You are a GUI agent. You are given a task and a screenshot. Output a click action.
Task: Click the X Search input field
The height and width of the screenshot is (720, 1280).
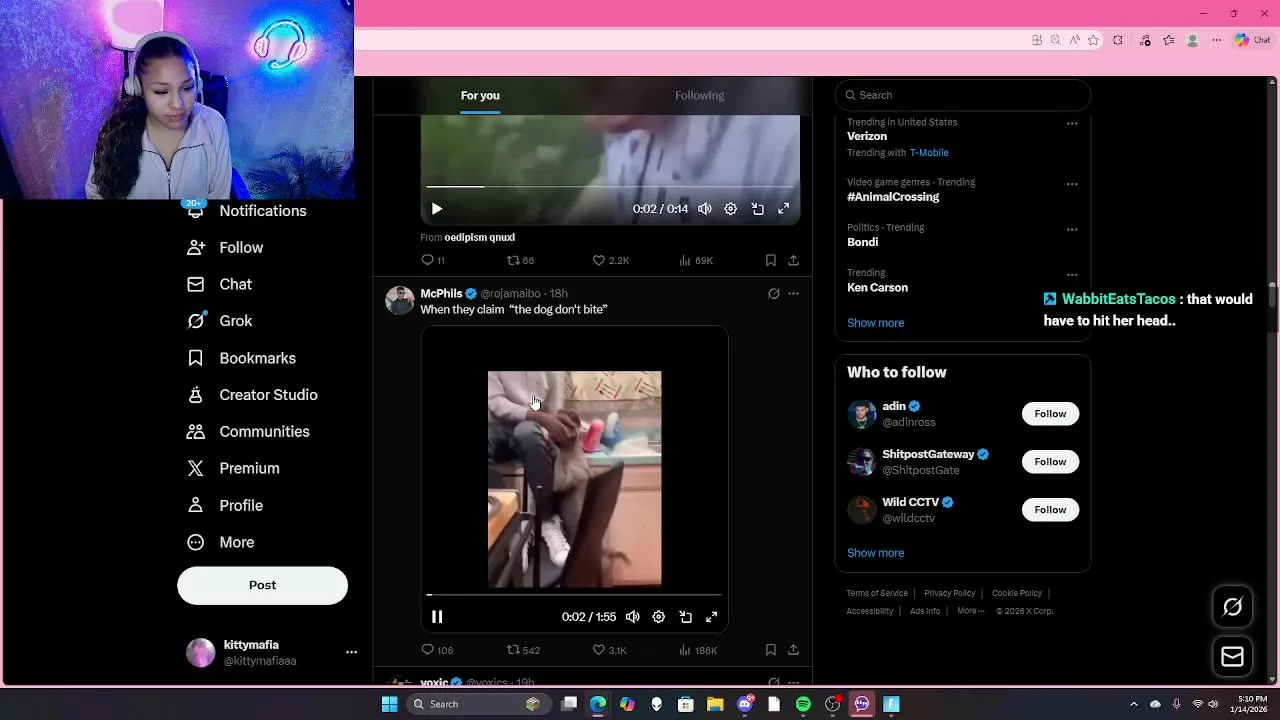(x=962, y=95)
